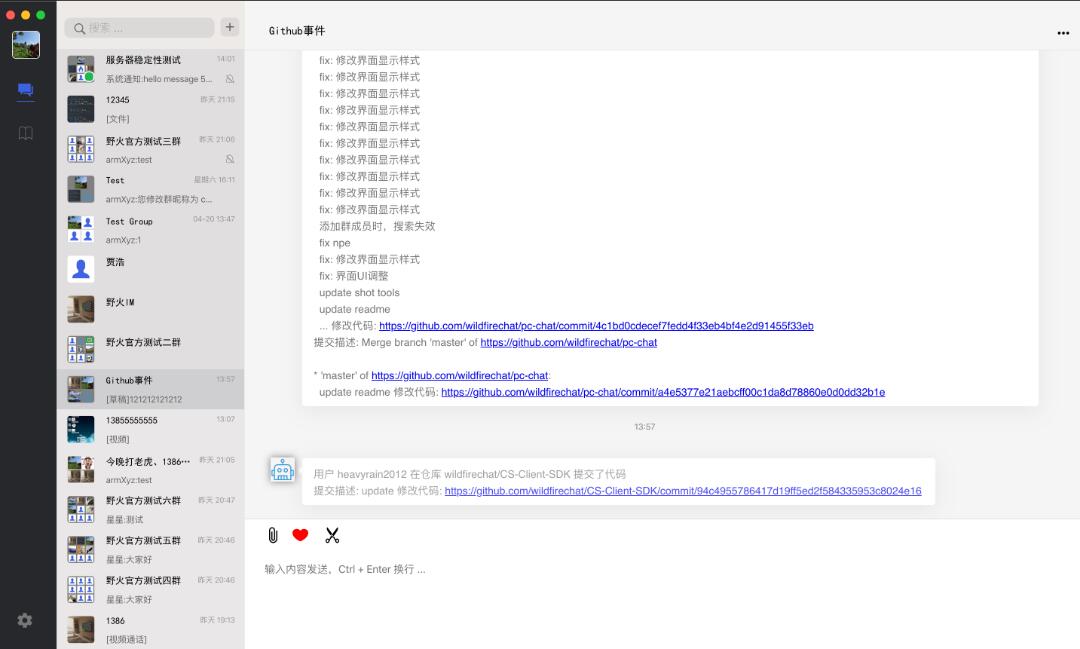The height and width of the screenshot is (649, 1080).
Task: Select the 野火官方测试三群 chat
Action: (x=150, y=149)
